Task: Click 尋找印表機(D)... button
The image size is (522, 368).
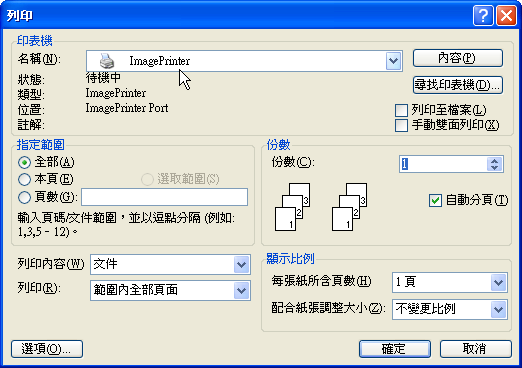Action: tap(458, 85)
